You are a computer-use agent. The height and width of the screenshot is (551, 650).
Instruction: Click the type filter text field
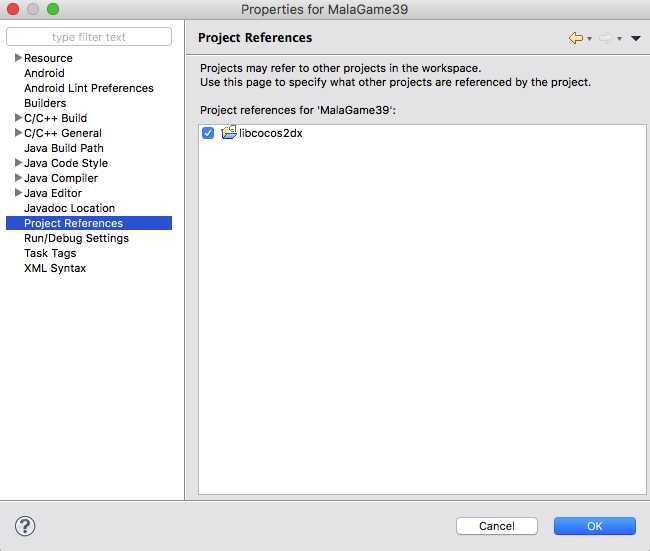tap(89, 37)
